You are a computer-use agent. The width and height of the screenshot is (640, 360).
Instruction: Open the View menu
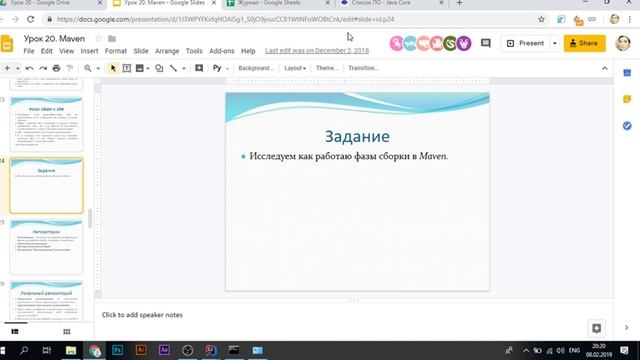67,51
